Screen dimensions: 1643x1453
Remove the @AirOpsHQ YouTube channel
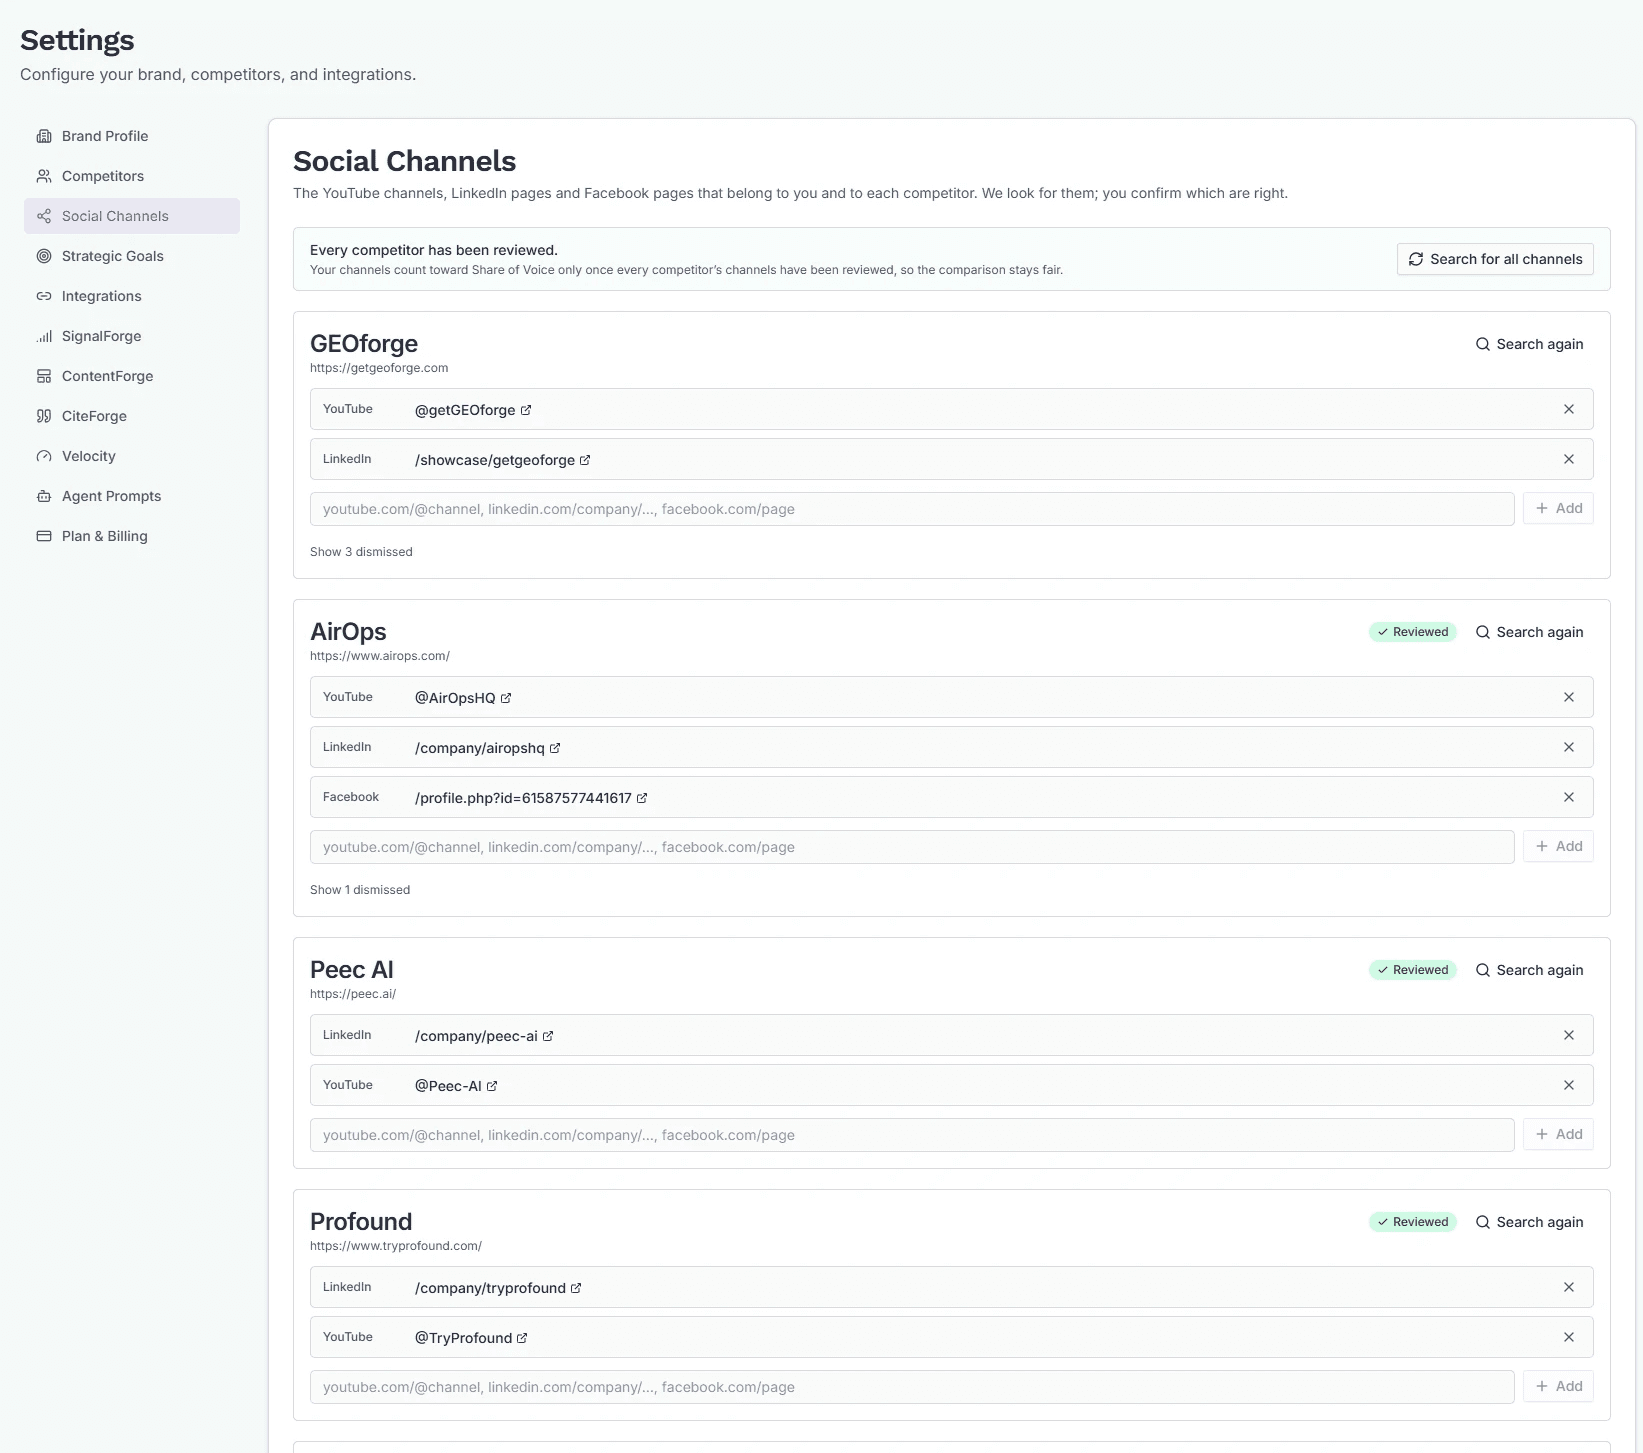pyautogui.click(x=1569, y=697)
